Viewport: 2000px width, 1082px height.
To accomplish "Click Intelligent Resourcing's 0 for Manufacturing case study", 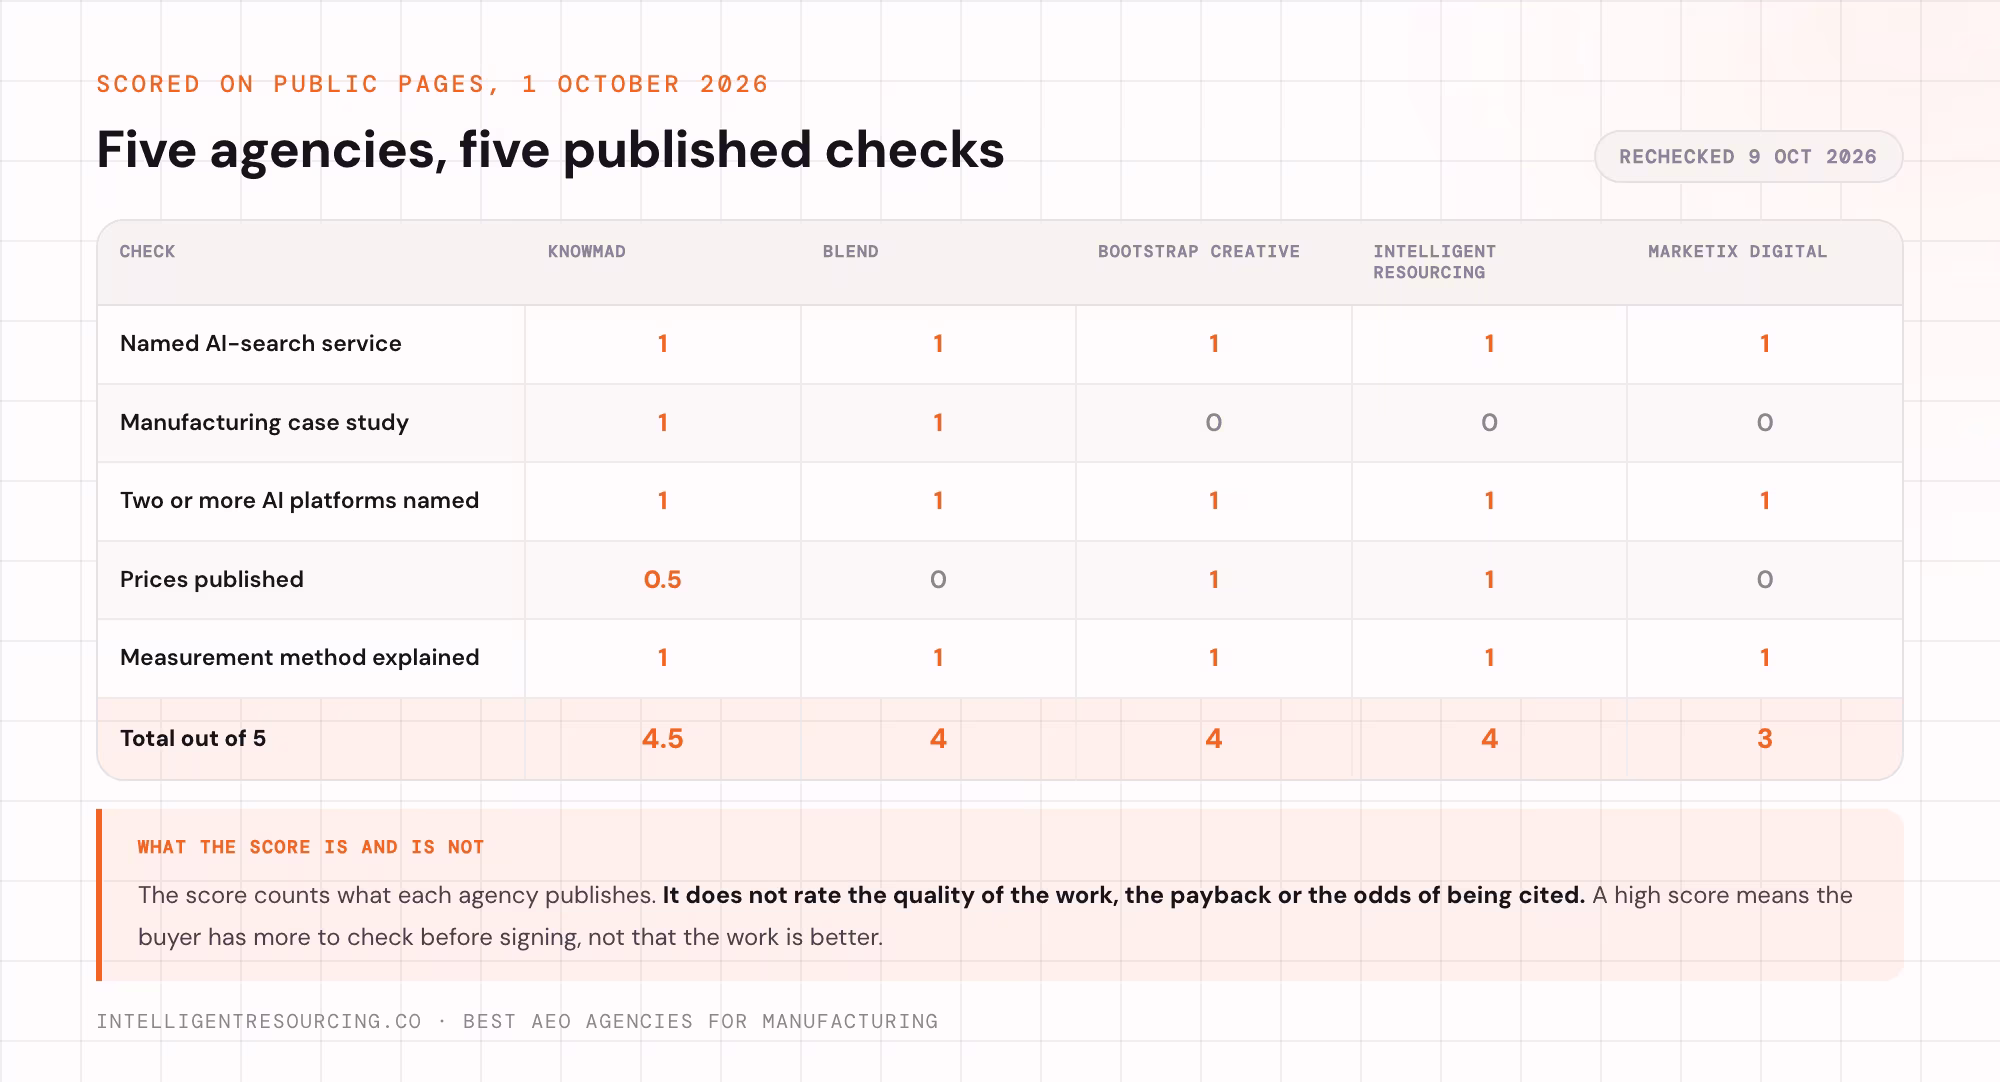I will 1490,423.
